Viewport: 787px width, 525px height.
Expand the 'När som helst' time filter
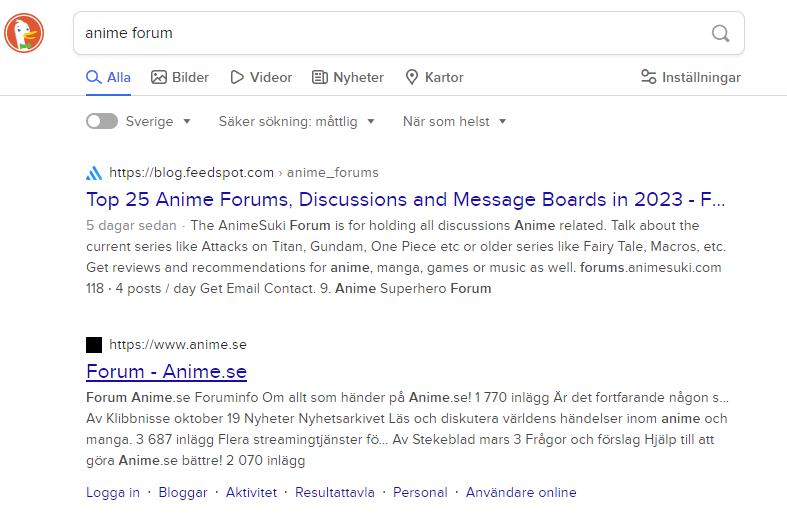coord(455,121)
